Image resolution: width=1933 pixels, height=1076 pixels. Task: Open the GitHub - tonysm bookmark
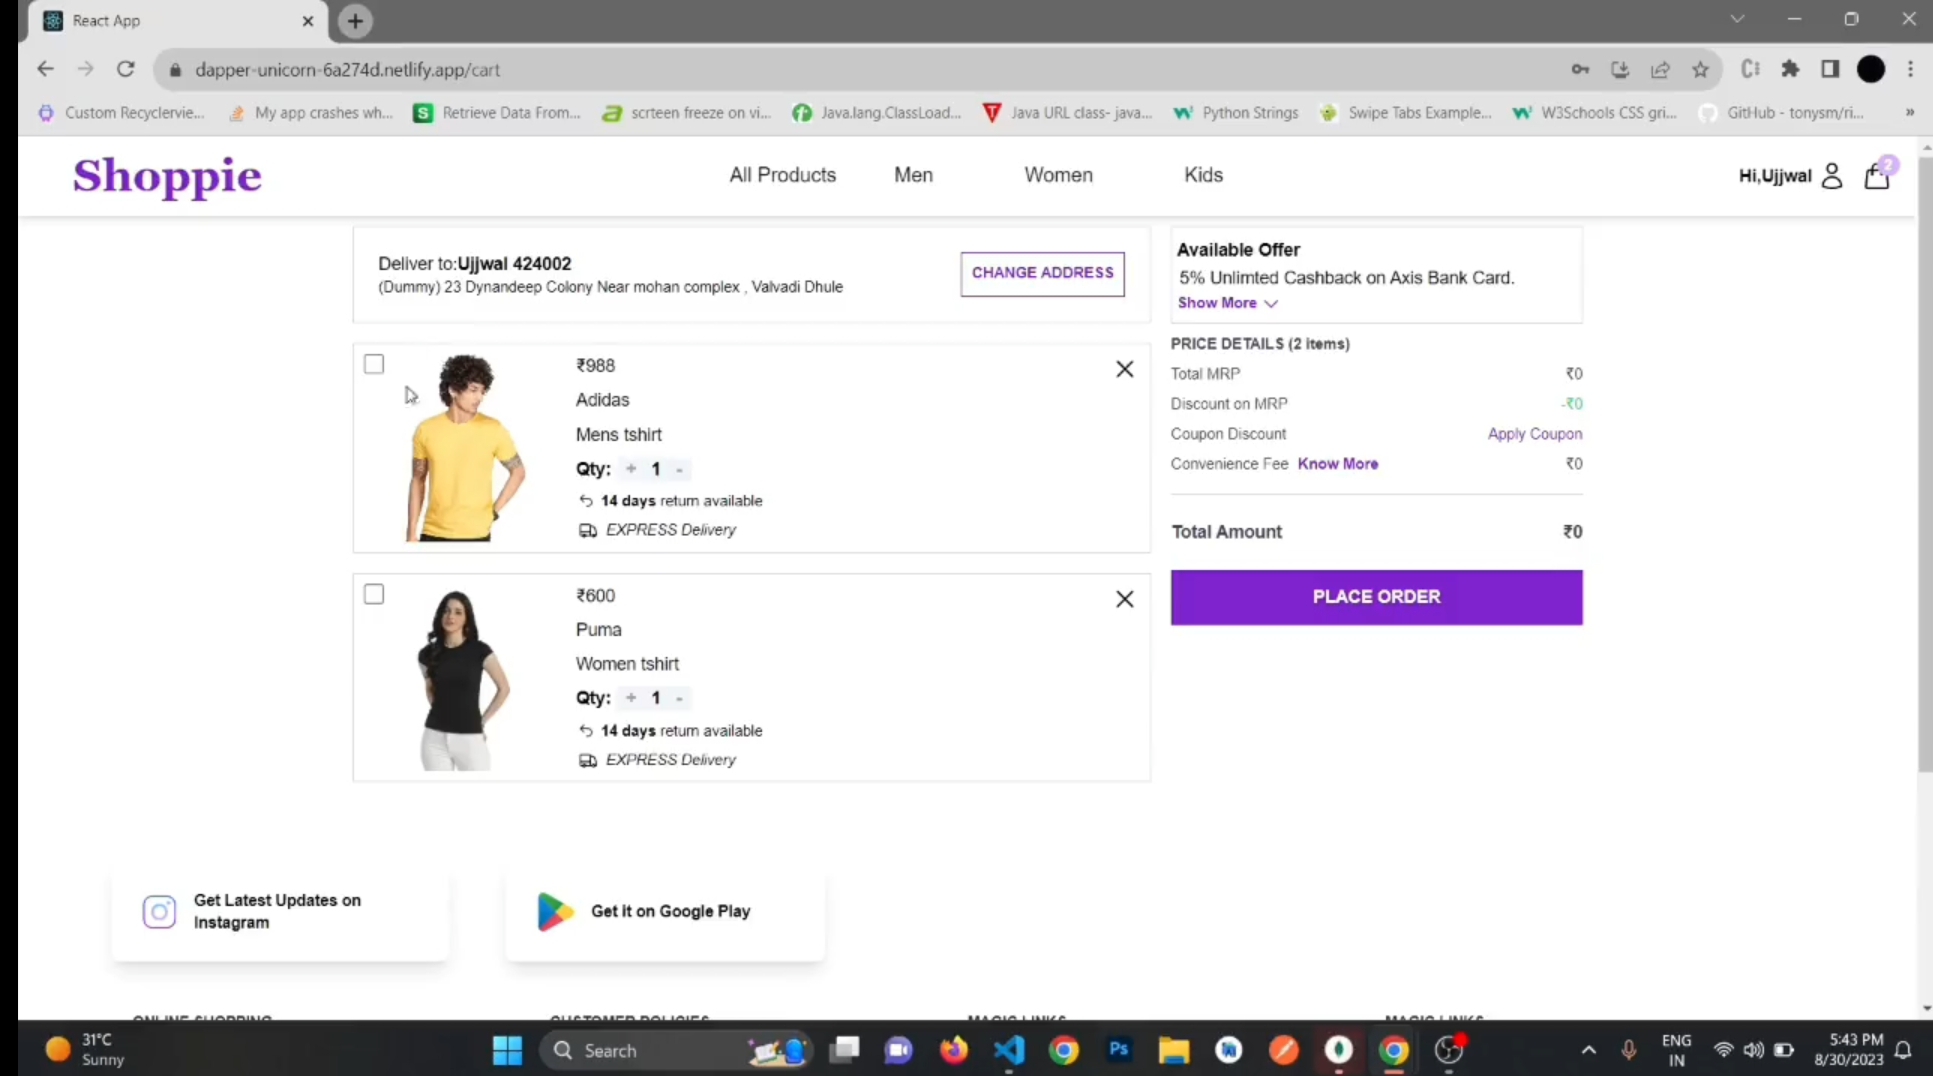point(1782,113)
